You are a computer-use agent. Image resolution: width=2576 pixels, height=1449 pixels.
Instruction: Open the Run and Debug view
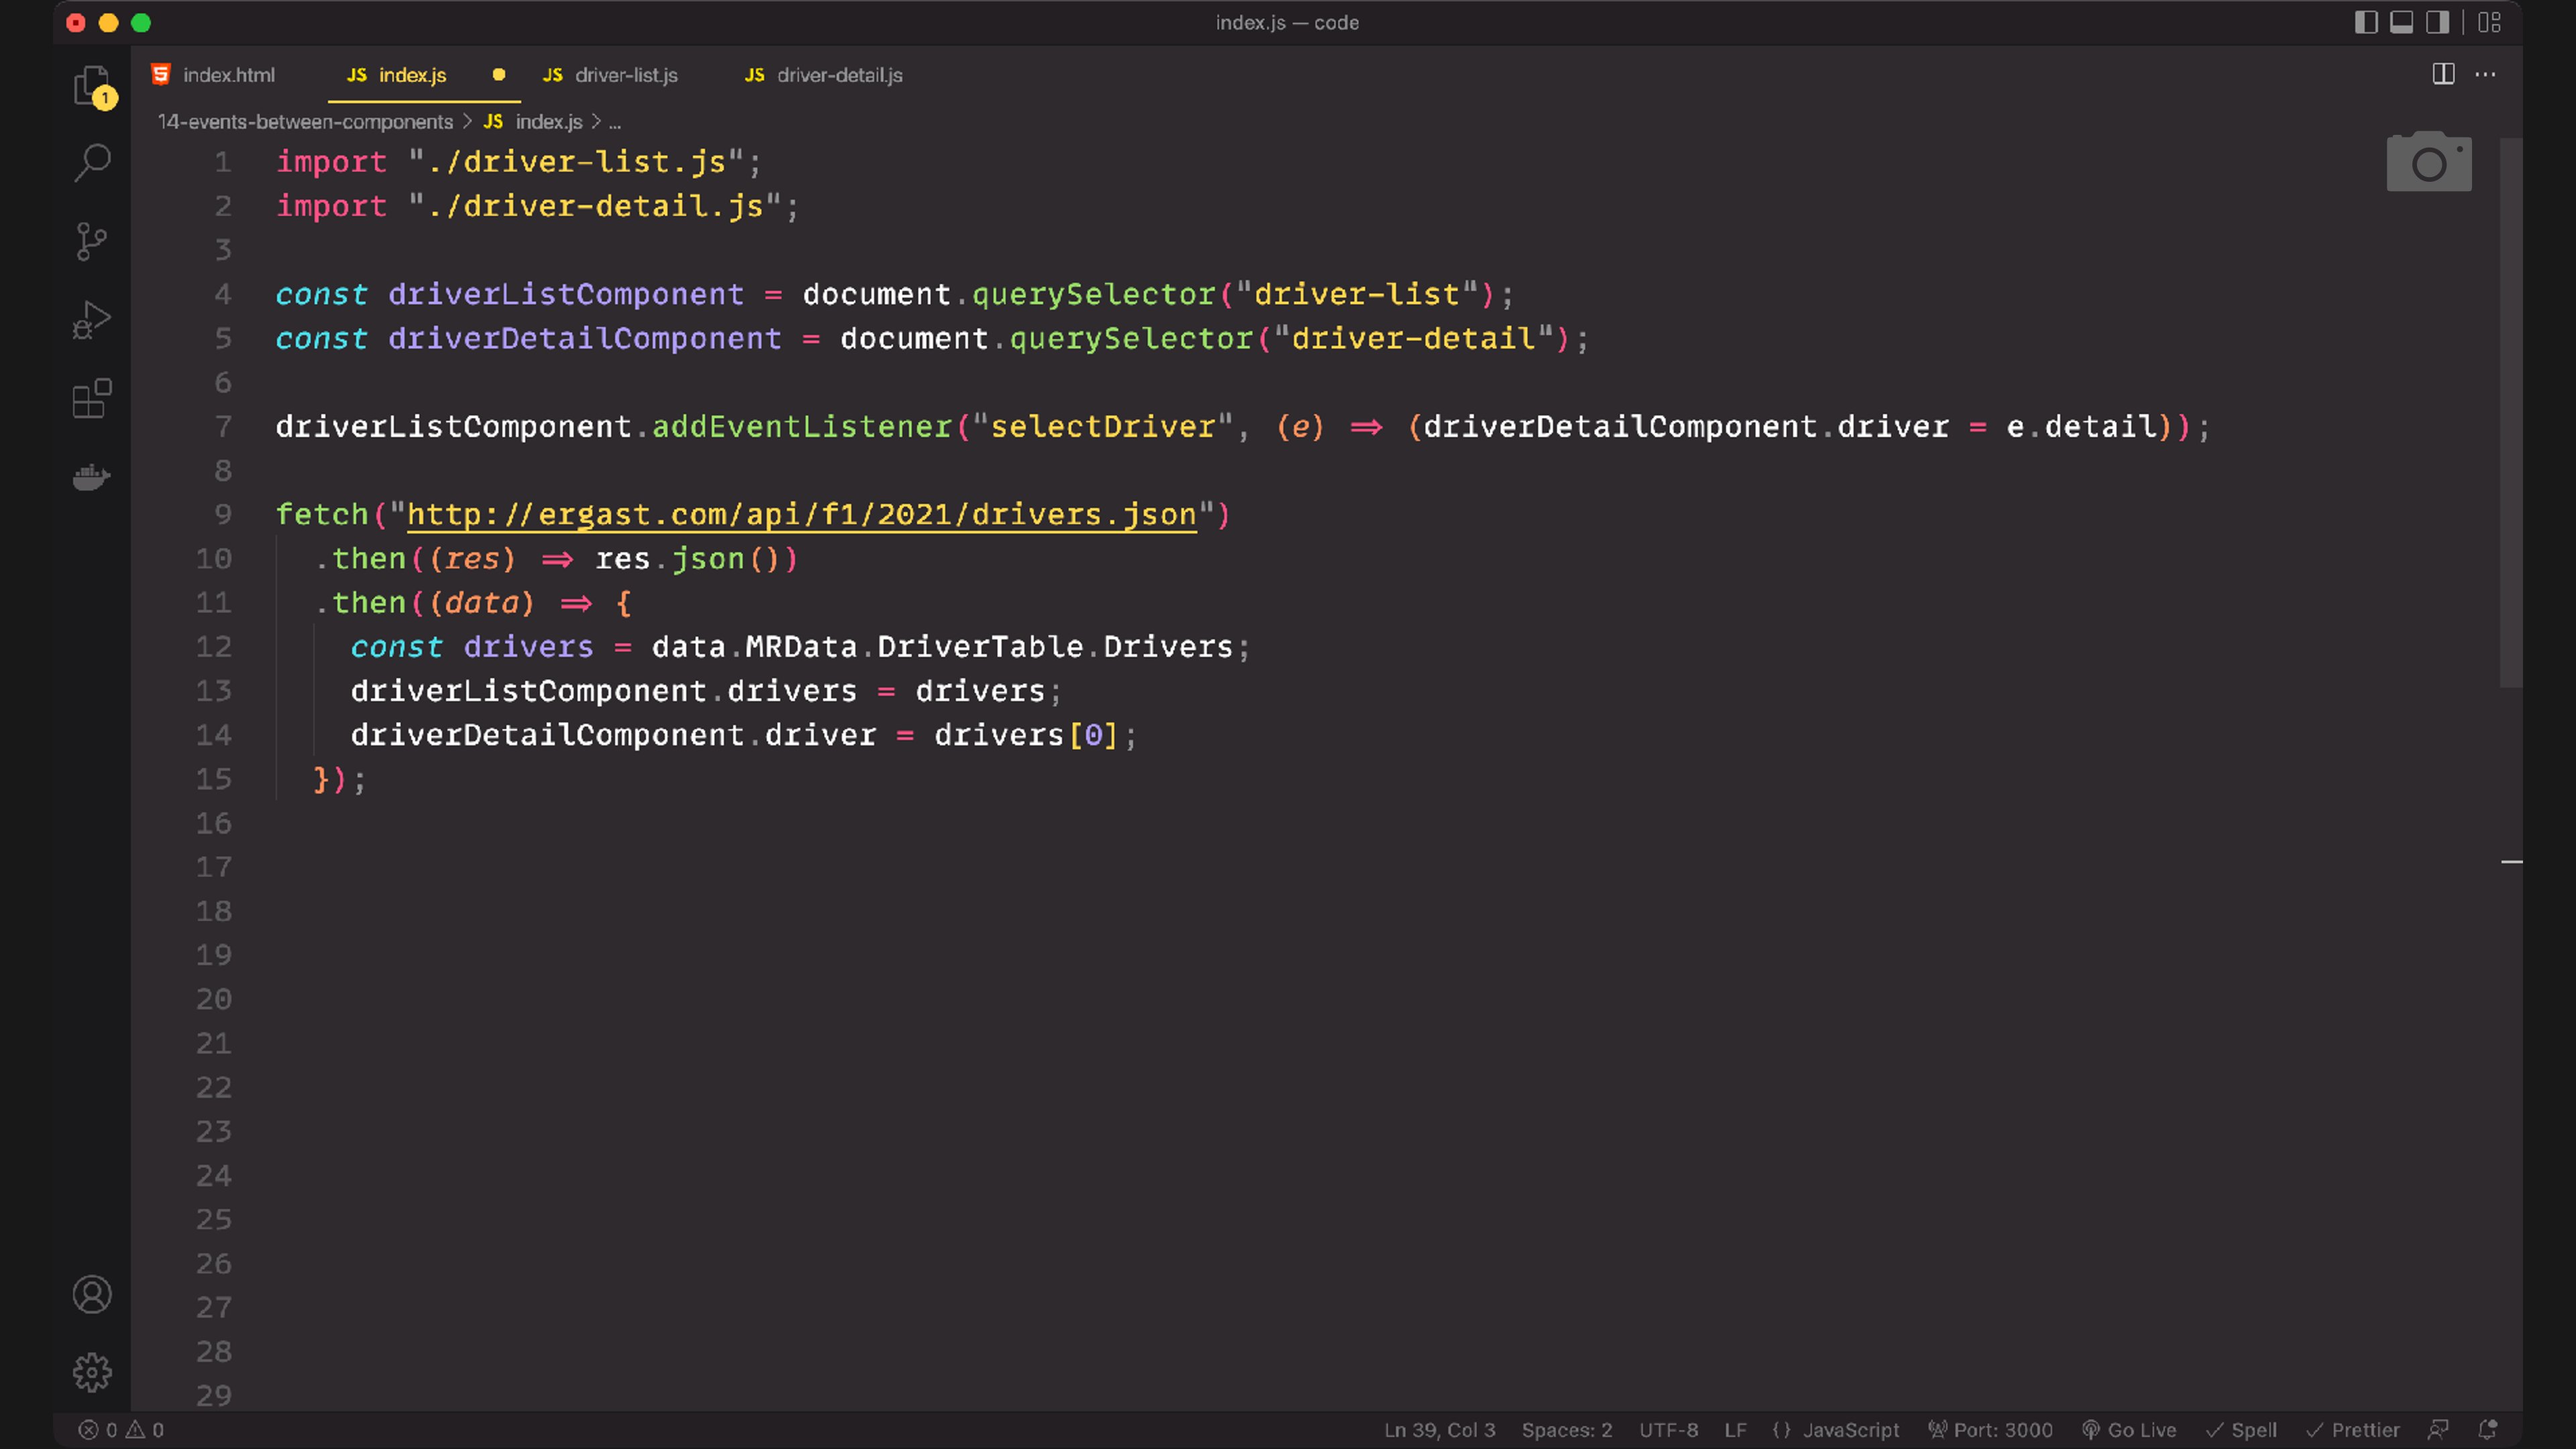coord(92,320)
